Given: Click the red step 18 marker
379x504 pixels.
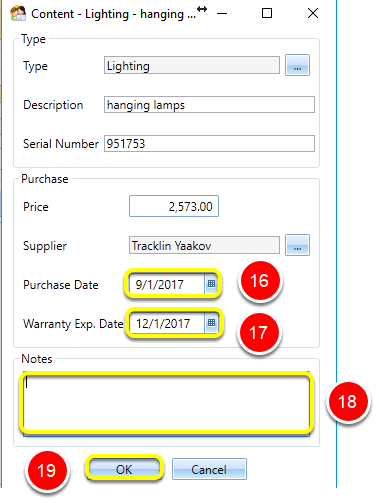Looking at the screenshot, I should pos(348,401).
